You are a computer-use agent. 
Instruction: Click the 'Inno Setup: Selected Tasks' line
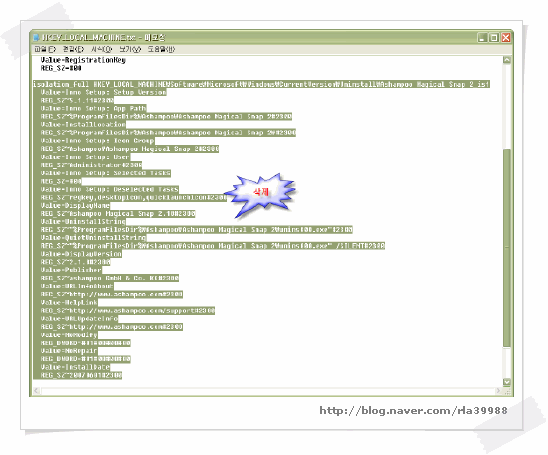(x=106, y=173)
